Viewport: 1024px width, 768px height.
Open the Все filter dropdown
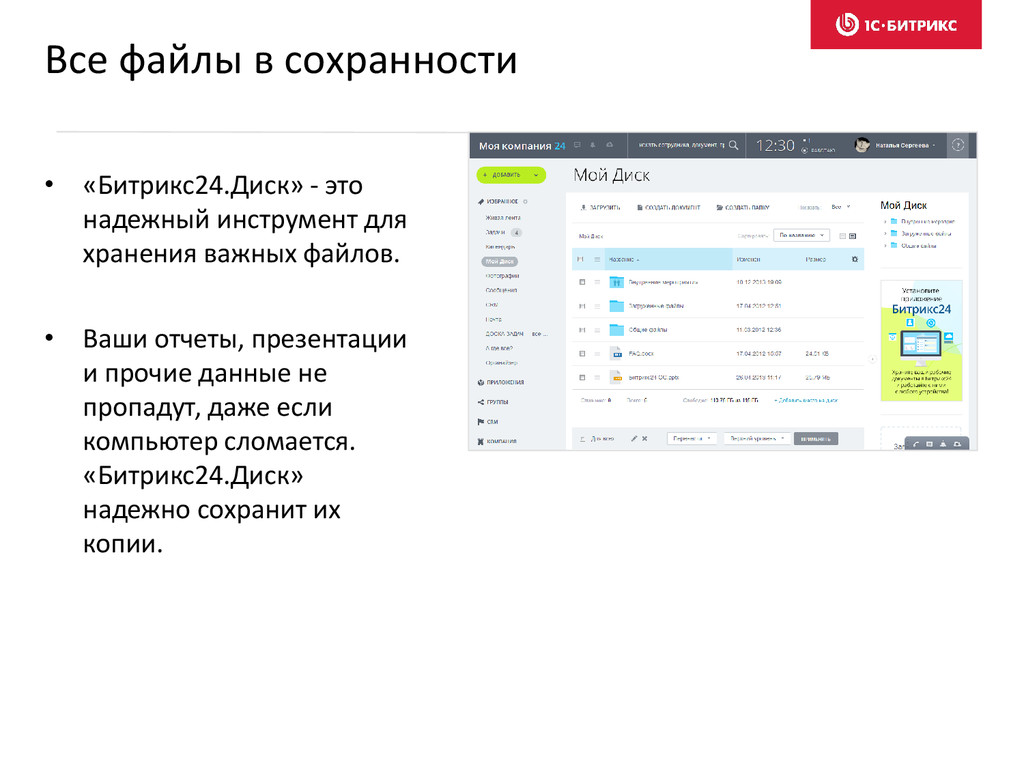pyautogui.click(x=840, y=207)
